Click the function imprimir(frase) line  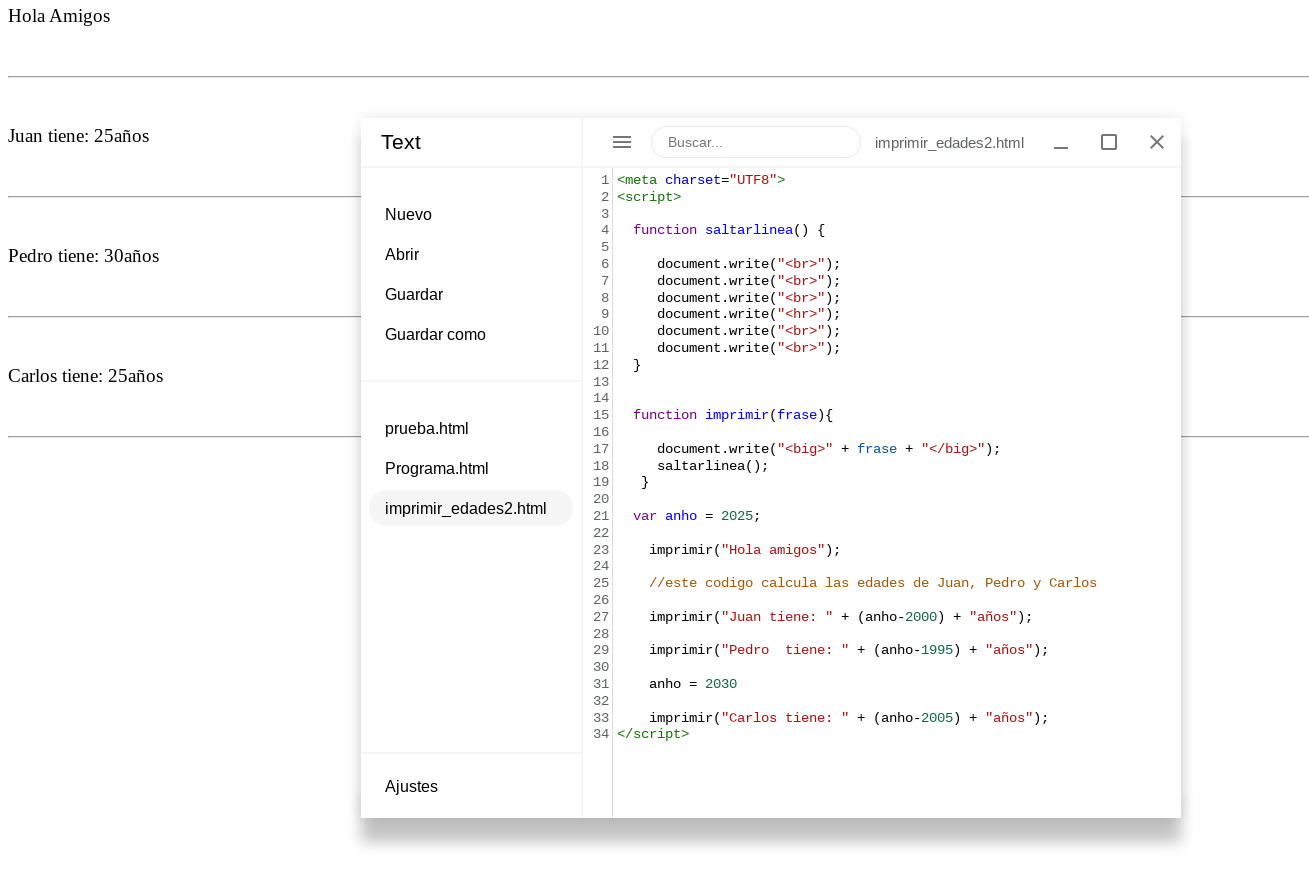coord(733,415)
